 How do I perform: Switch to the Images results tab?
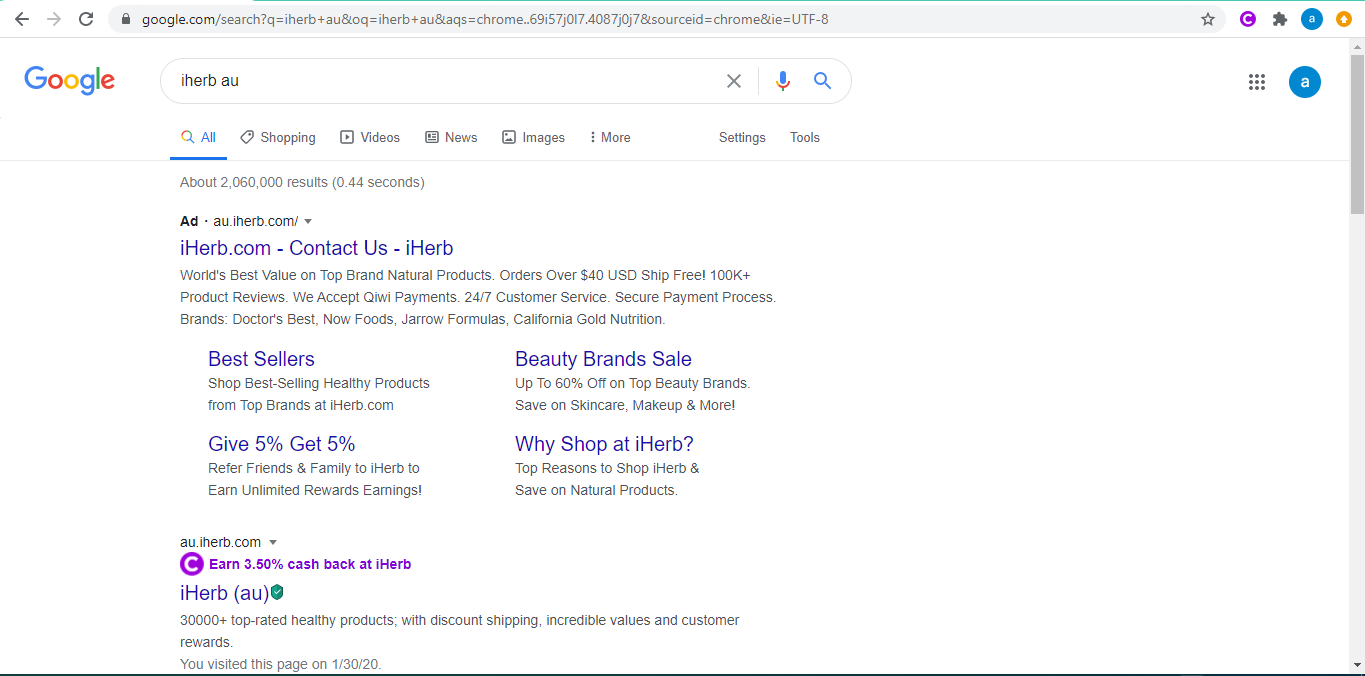[x=533, y=138]
